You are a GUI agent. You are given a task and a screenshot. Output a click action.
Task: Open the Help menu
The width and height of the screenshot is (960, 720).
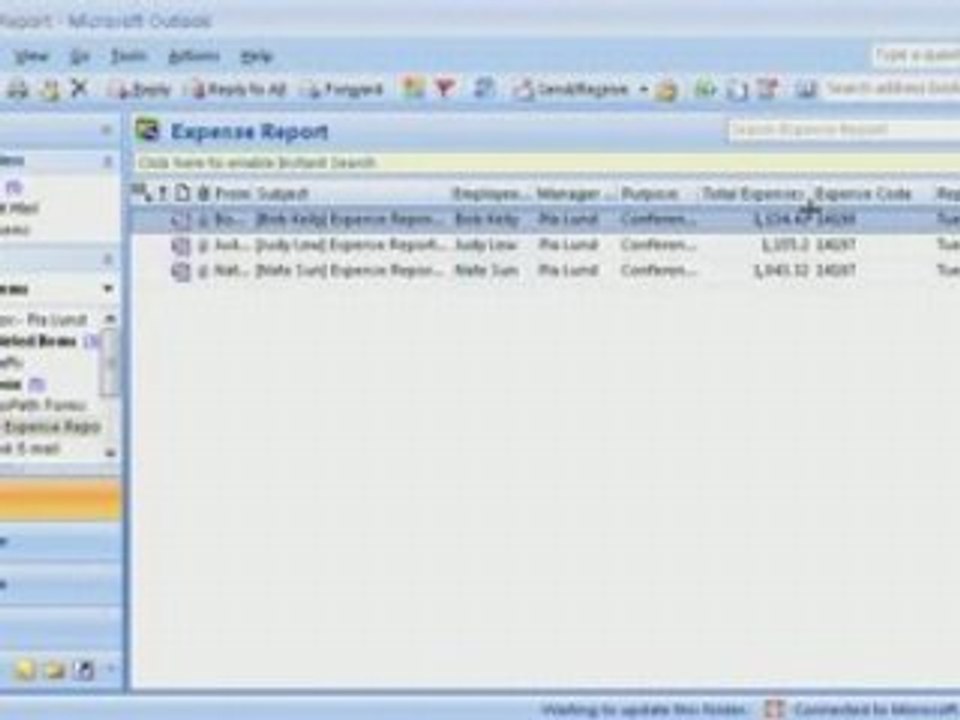tap(257, 56)
